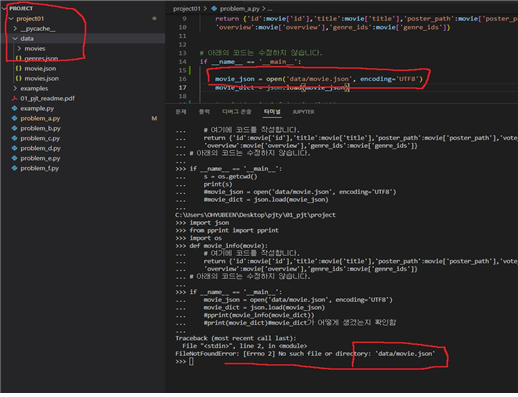Click line number 14 in the editor
The image size is (518, 397).
182,62
